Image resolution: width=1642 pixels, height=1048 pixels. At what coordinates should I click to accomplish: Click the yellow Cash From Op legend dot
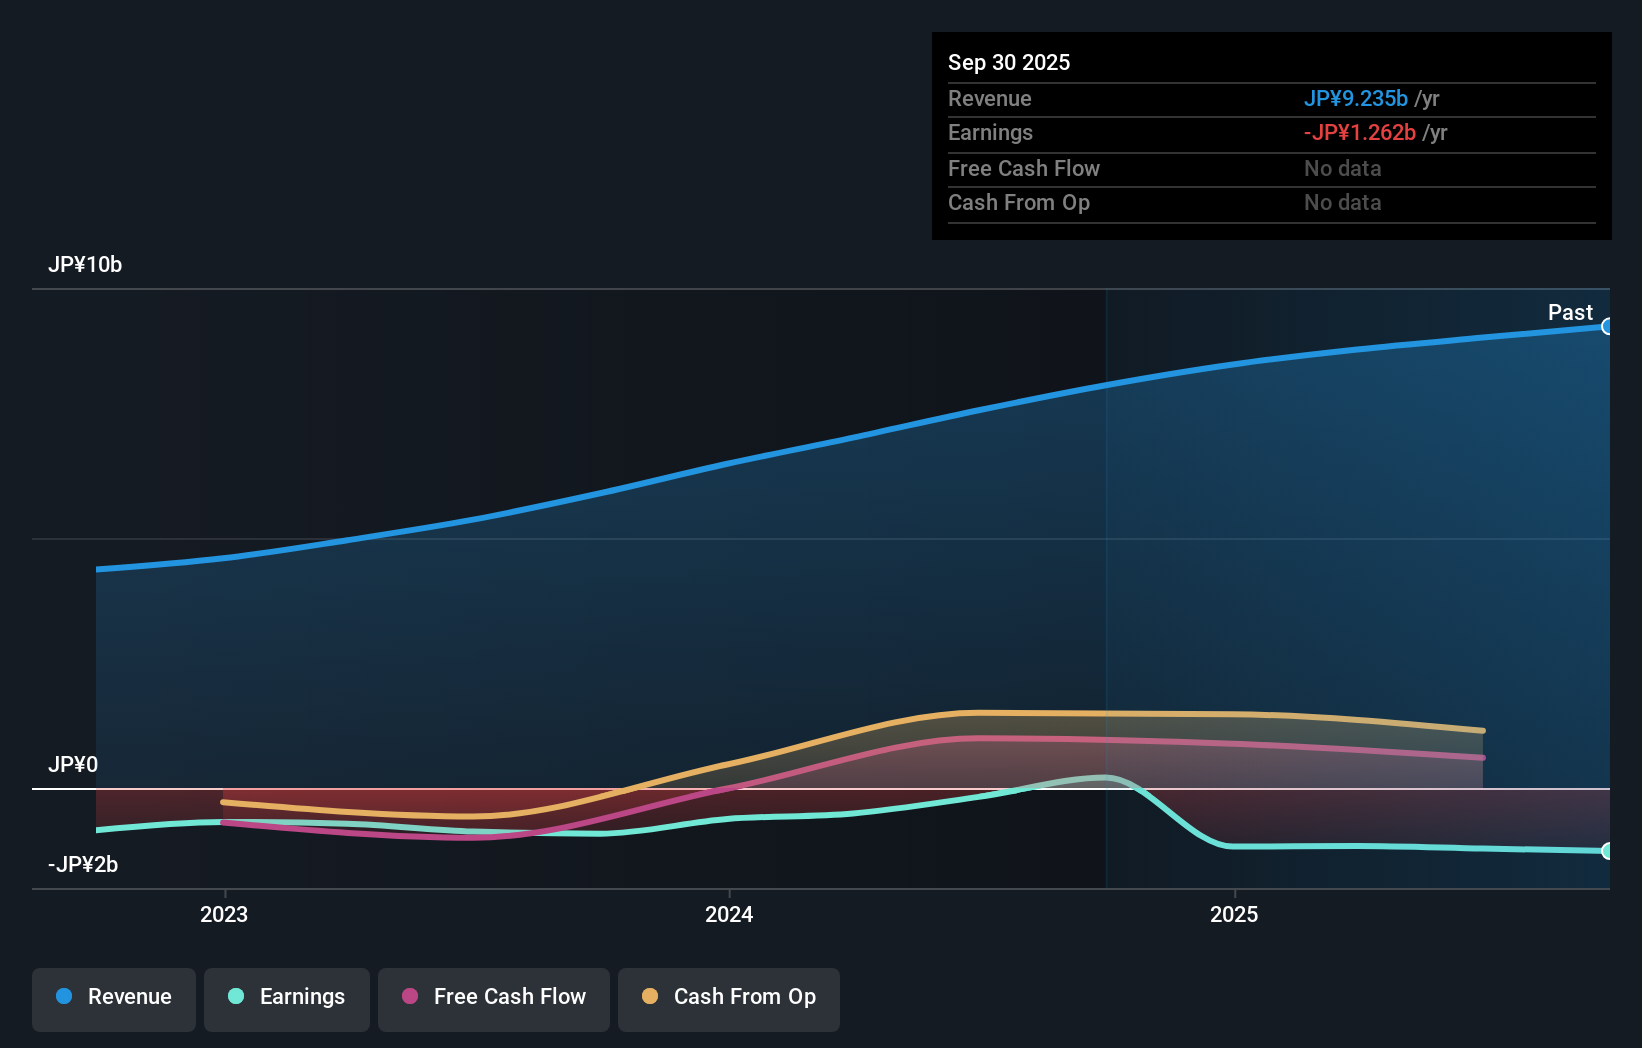click(x=650, y=997)
